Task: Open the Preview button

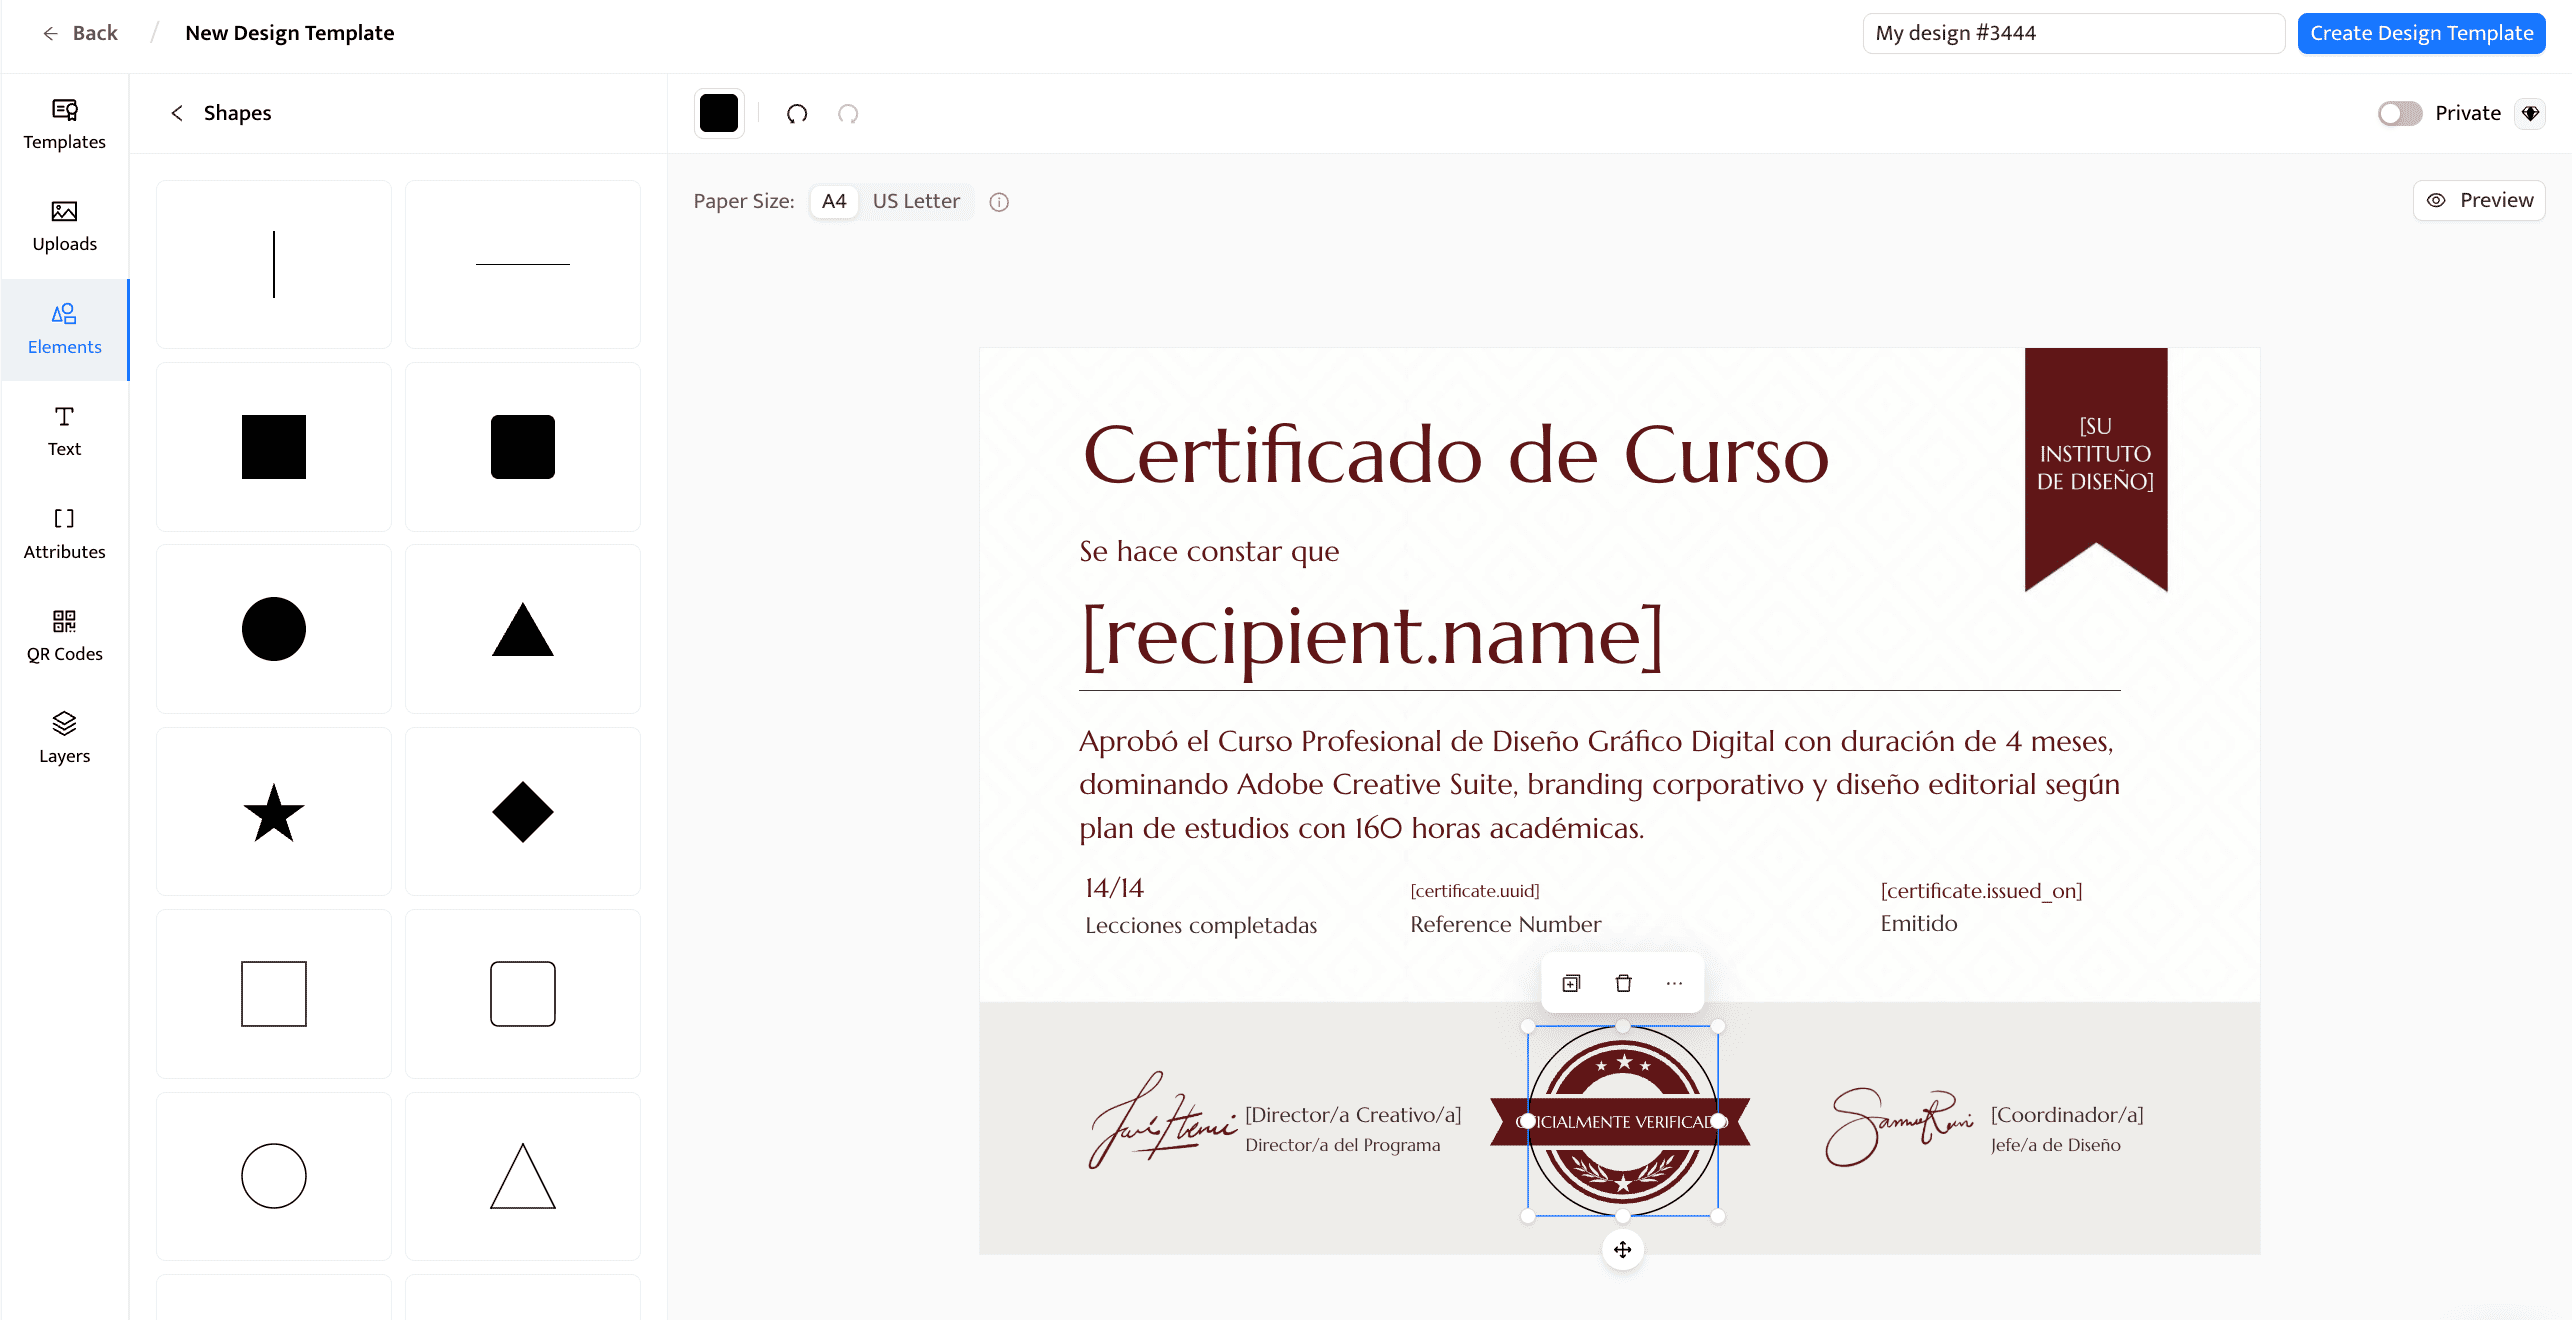Action: tap(2479, 200)
